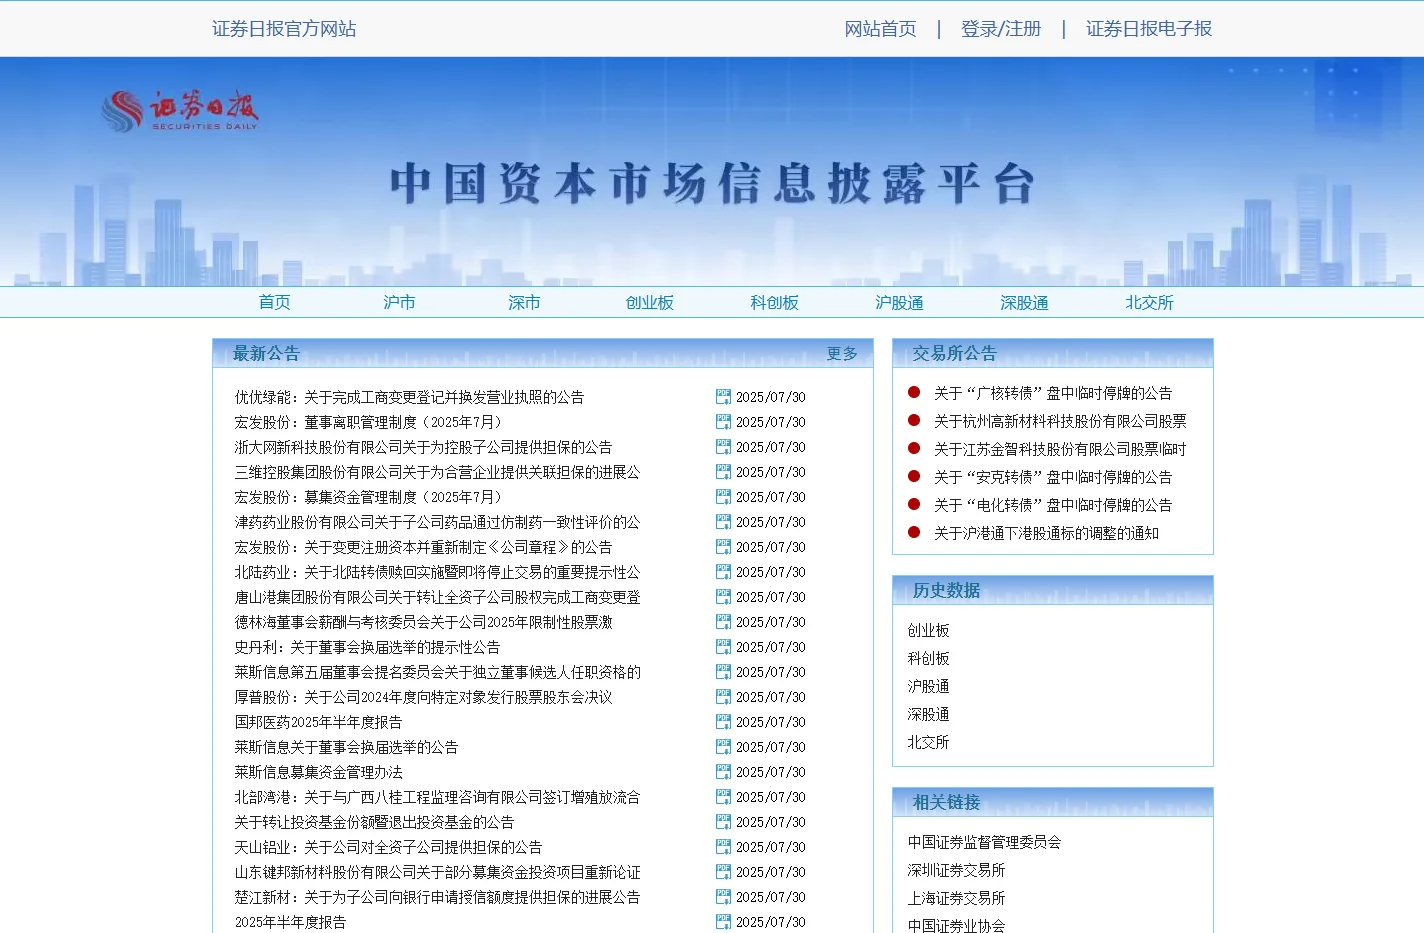Image resolution: width=1424 pixels, height=933 pixels.
Task: Open 创业板 navigation tab
Action: [x=649, y=302]
